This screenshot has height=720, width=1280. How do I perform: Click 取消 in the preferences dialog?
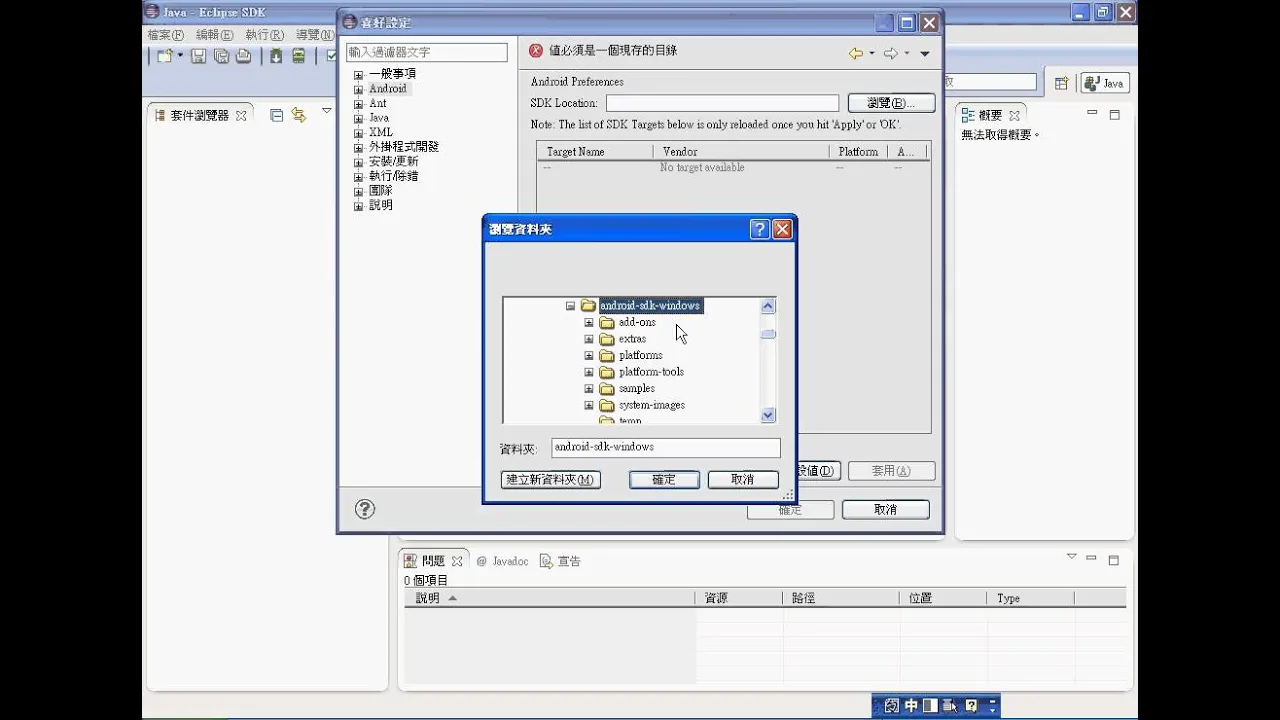(x=886, y=509)
